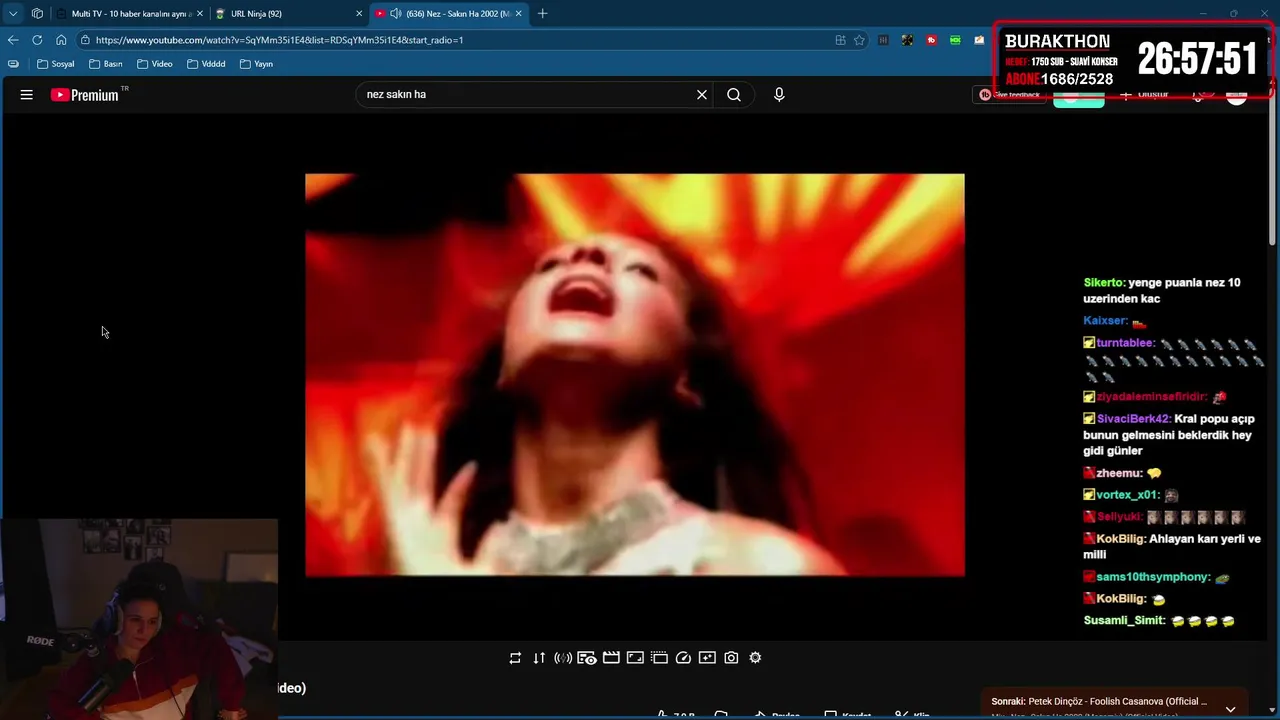The image size is (1280, 720).
Task: Click the plus-box icon under video
Action: pos(707,658)
